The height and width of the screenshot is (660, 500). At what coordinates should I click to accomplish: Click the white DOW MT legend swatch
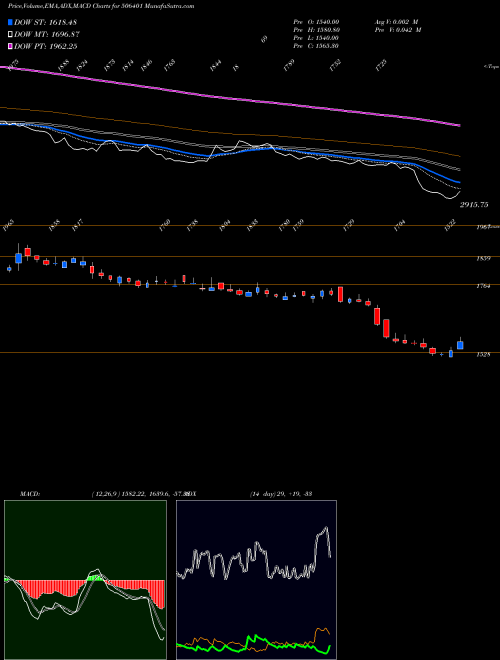[10, 35]
